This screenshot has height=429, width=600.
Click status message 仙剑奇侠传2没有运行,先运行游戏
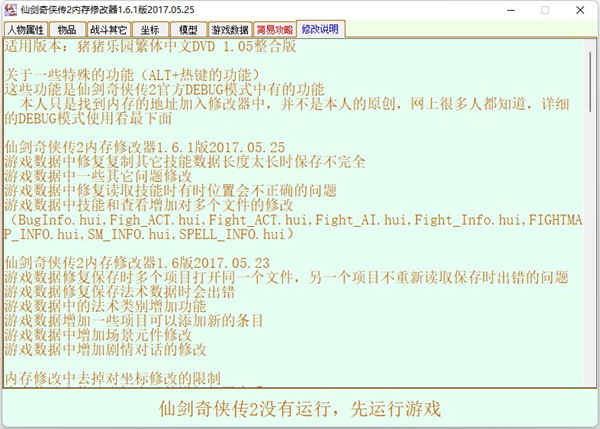300,409
